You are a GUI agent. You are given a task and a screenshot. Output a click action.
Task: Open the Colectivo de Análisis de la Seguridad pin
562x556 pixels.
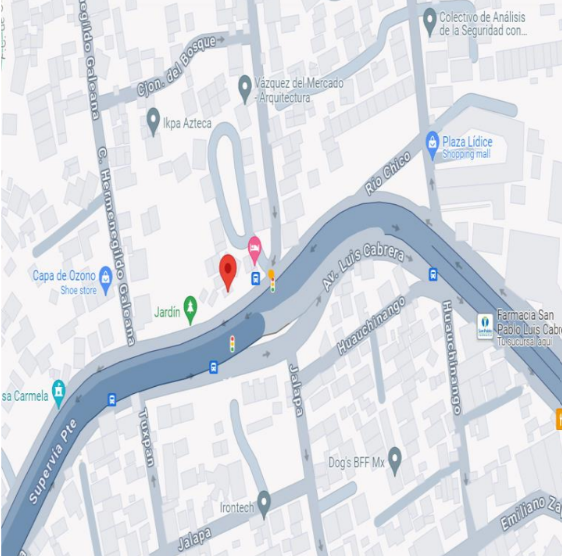click(x=429, y=22)
